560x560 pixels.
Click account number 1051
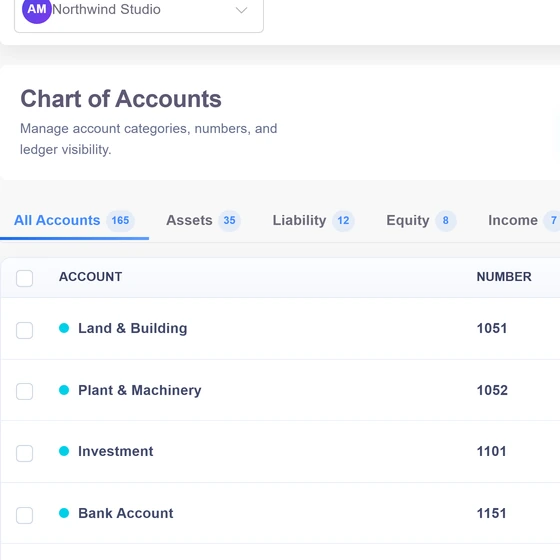(x=492, y=328)
